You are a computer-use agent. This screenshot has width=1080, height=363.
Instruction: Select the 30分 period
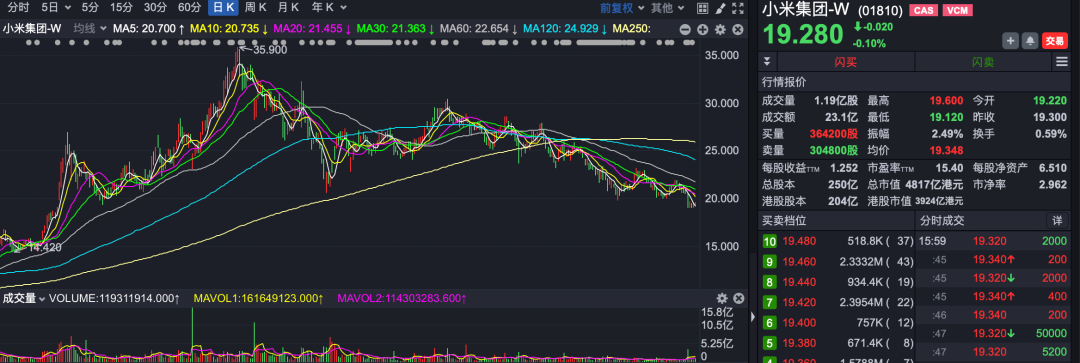[155, 8]
